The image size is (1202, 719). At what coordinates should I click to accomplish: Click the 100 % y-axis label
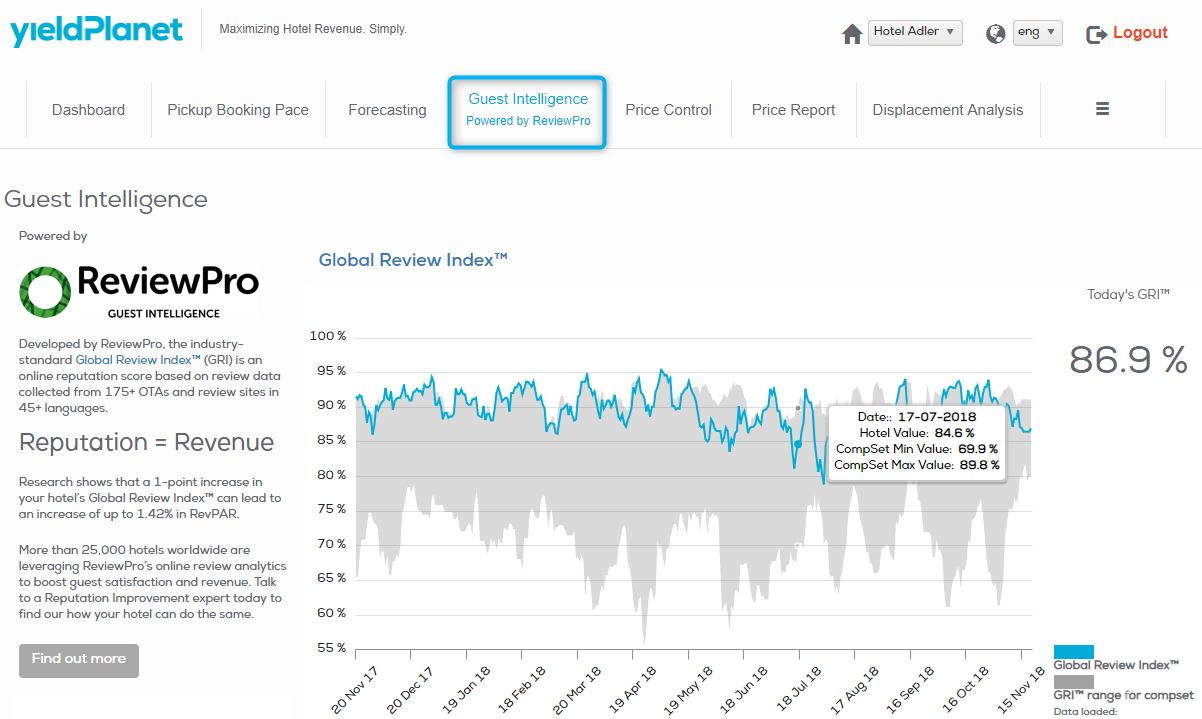[x=327, y=336]
